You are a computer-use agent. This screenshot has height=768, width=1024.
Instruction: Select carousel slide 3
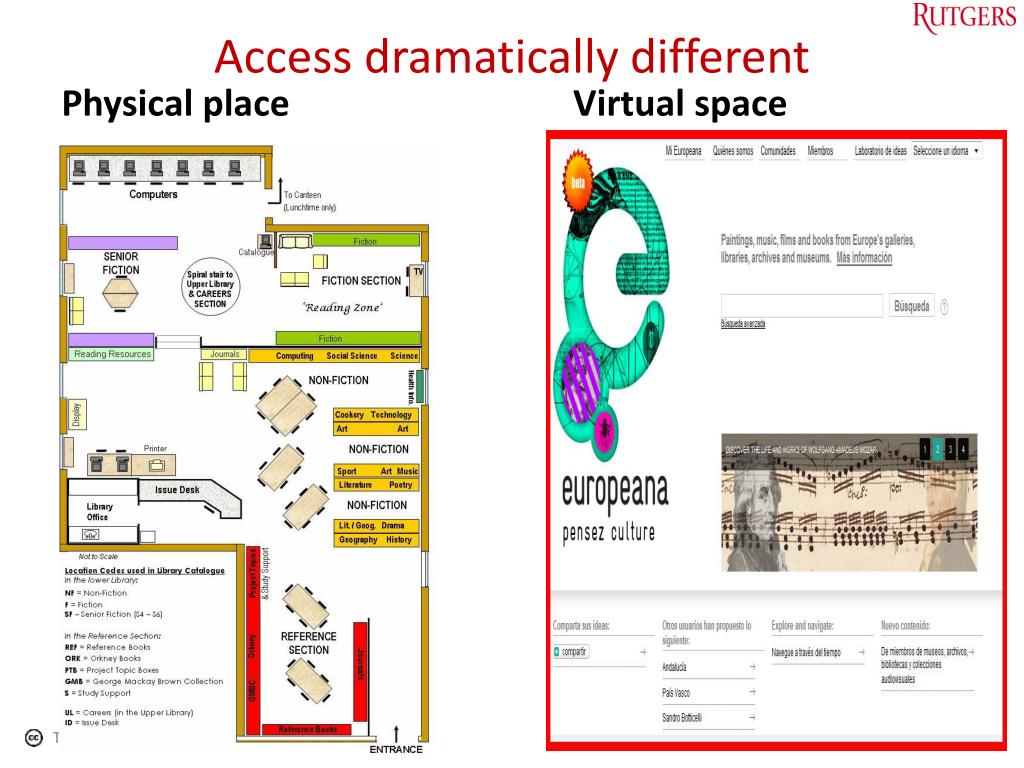pos(950,449)
